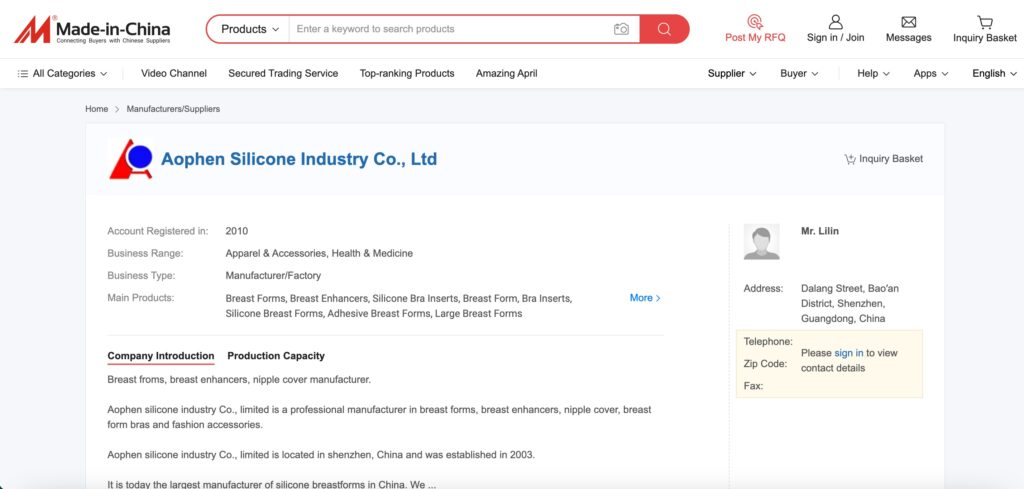The image size is (1024, 489).
Task: Switch to the Company Introduction tab
Action: (161, 356)
